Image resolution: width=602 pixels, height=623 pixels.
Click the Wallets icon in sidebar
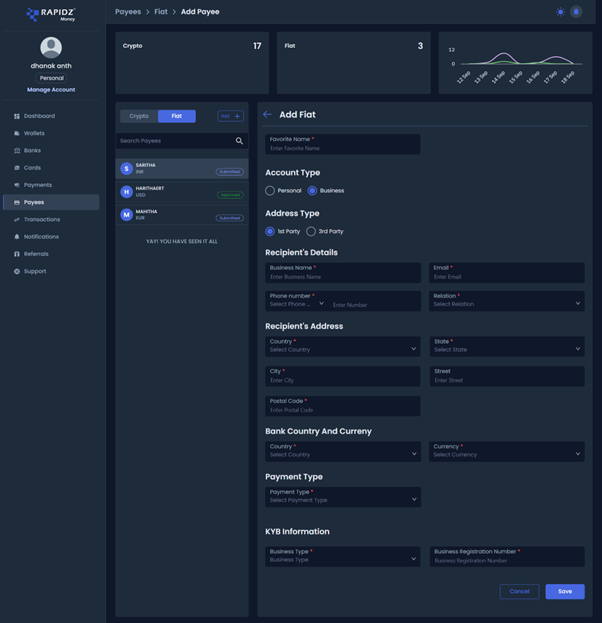17,133
